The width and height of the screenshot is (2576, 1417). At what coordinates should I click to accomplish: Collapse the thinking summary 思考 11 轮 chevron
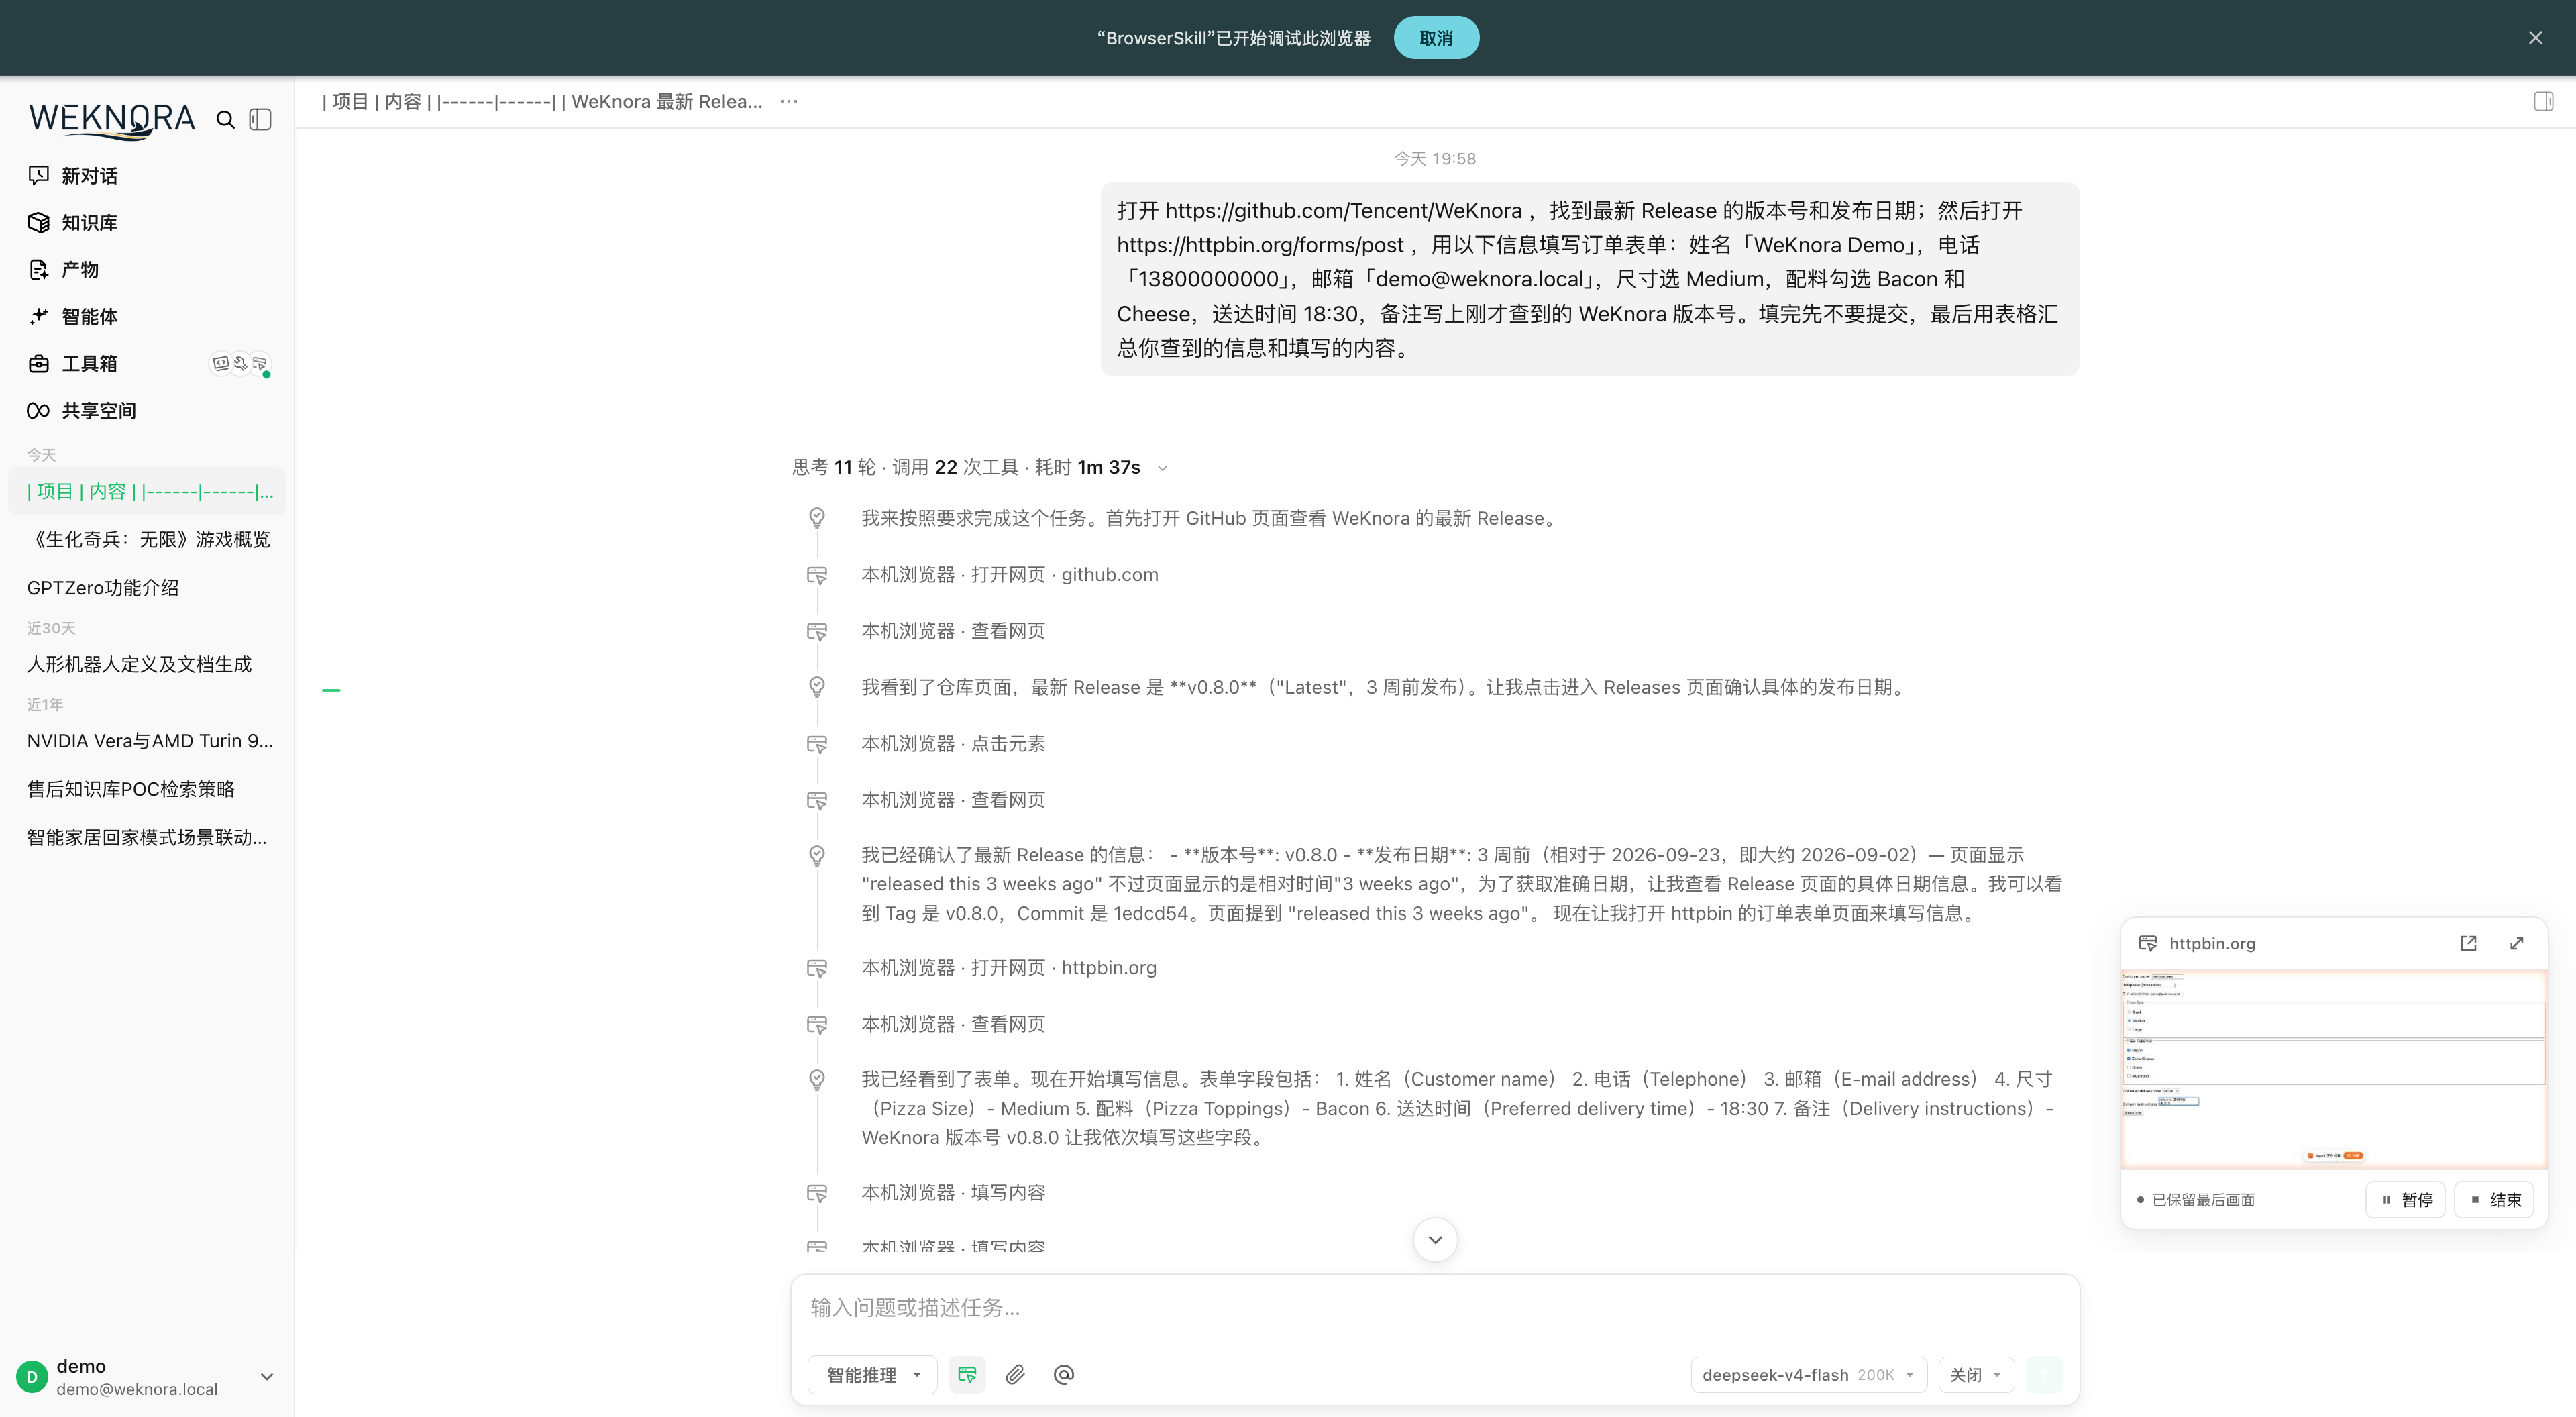click(x=1162, y=468)
